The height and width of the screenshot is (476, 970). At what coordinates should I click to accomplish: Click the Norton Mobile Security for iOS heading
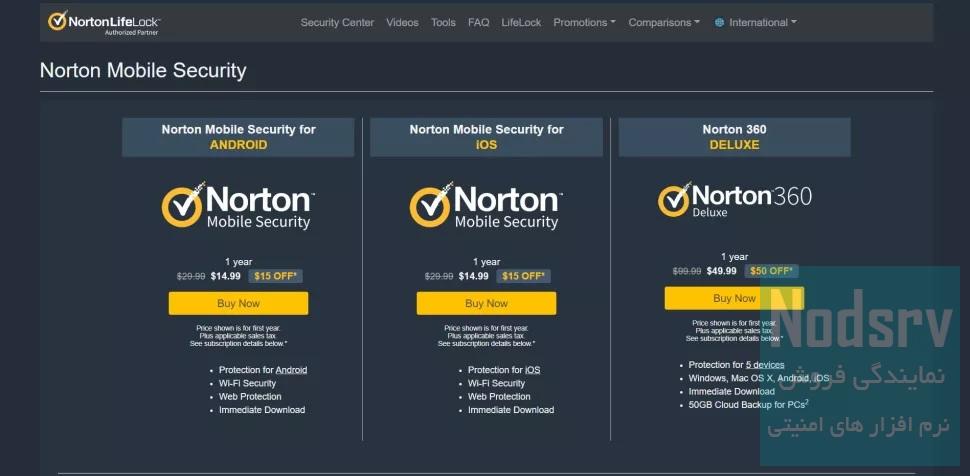pyautogui.click(x=486, y=137)
